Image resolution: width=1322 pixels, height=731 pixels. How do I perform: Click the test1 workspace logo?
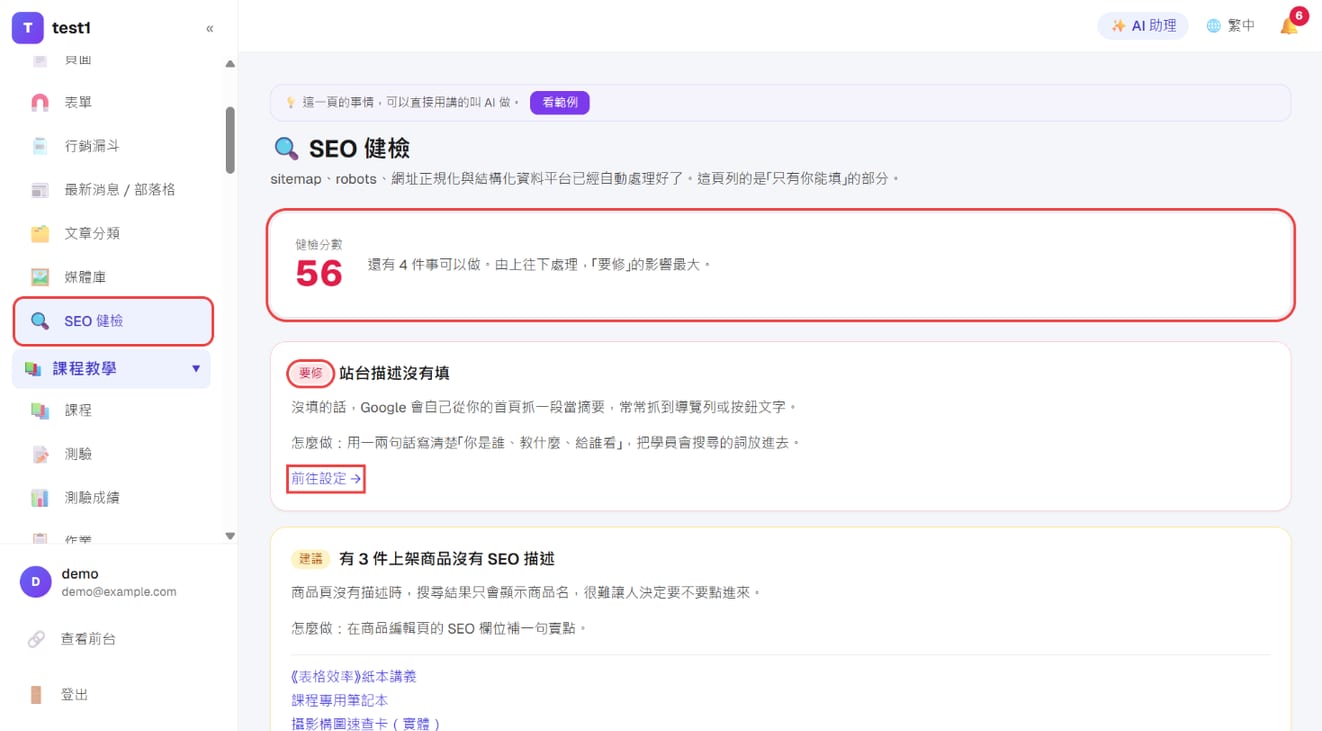tap(27, 28)
